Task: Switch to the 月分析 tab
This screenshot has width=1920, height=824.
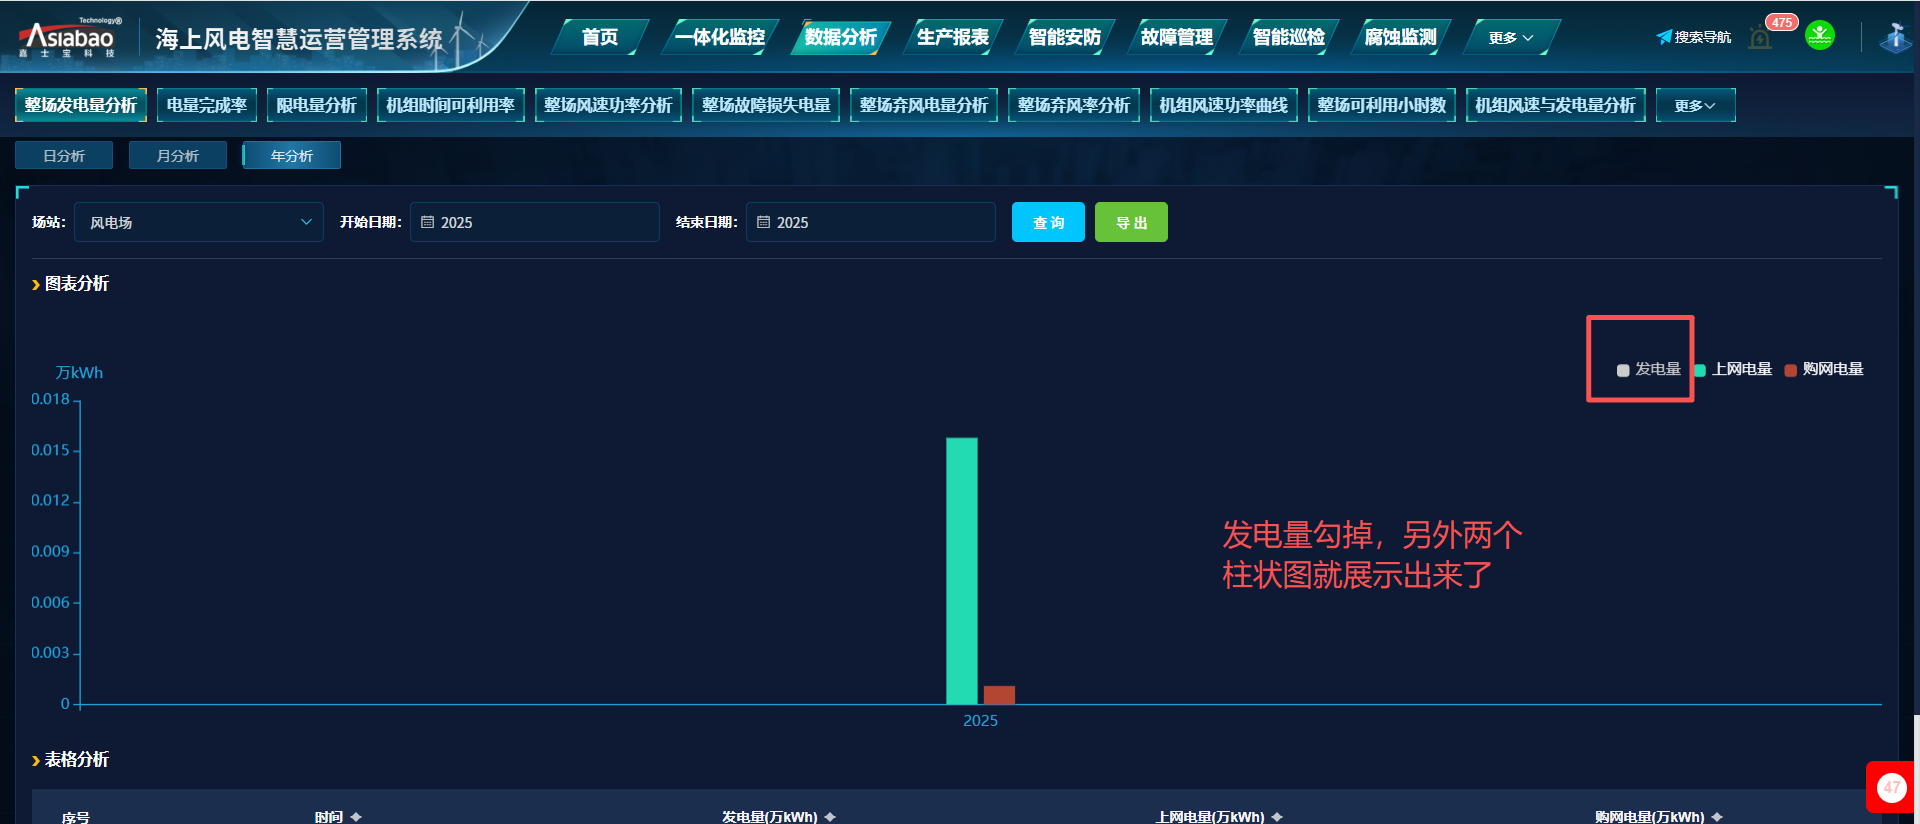Action: (x=178, y=156)
